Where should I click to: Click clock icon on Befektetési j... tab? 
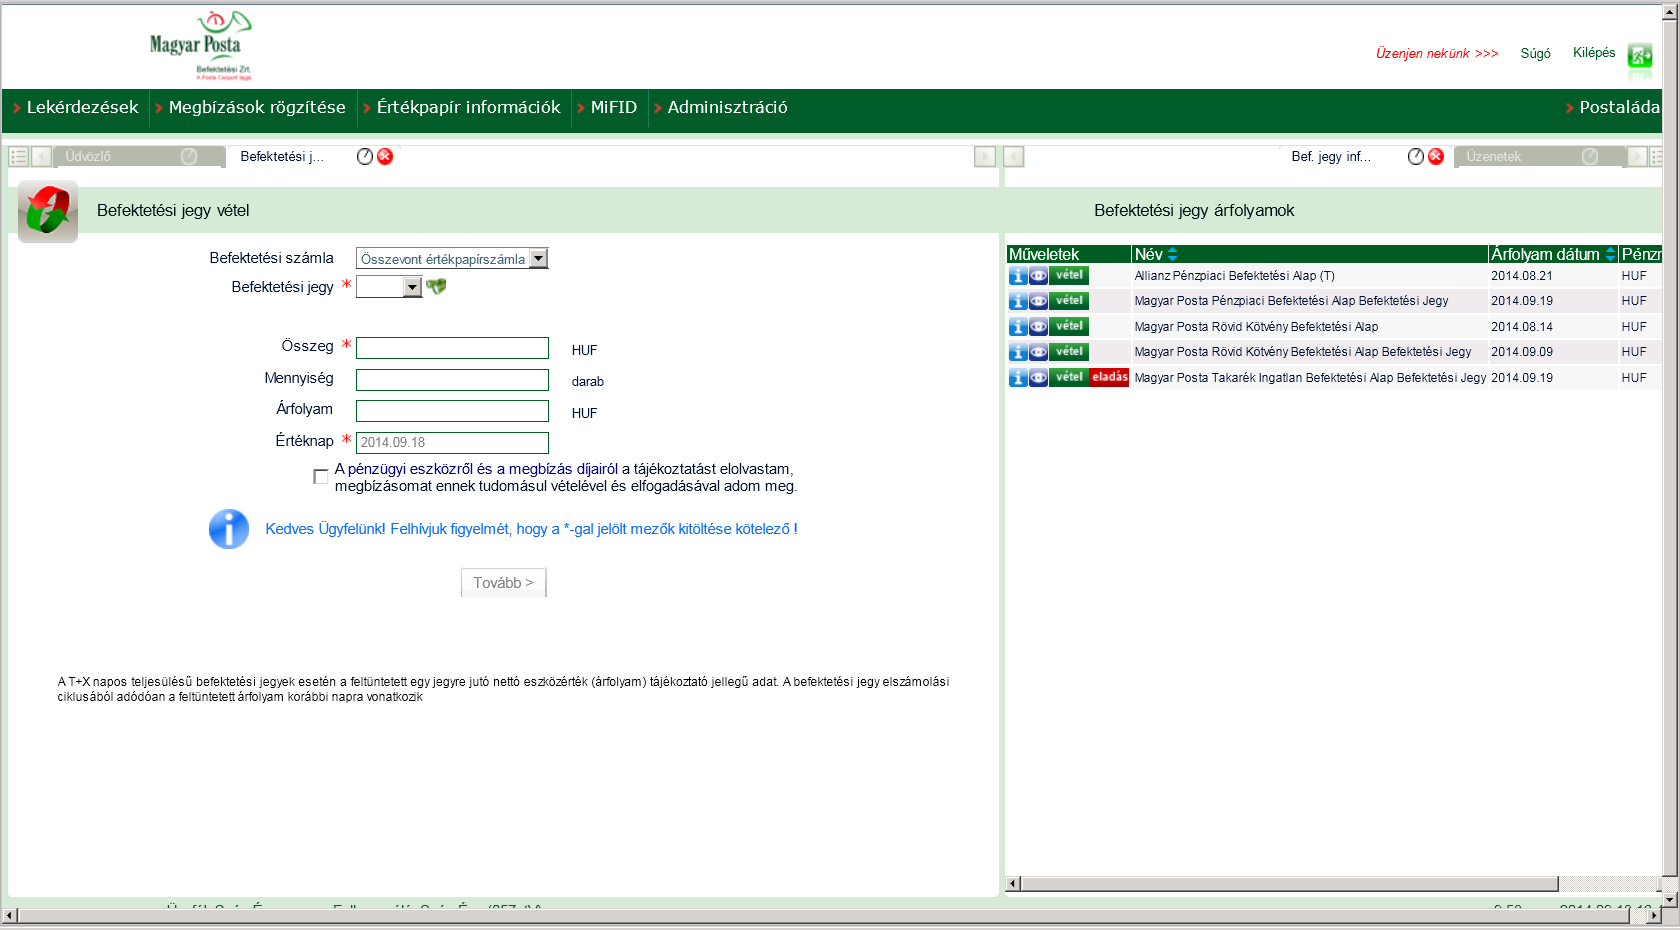[x=365, y=156]
